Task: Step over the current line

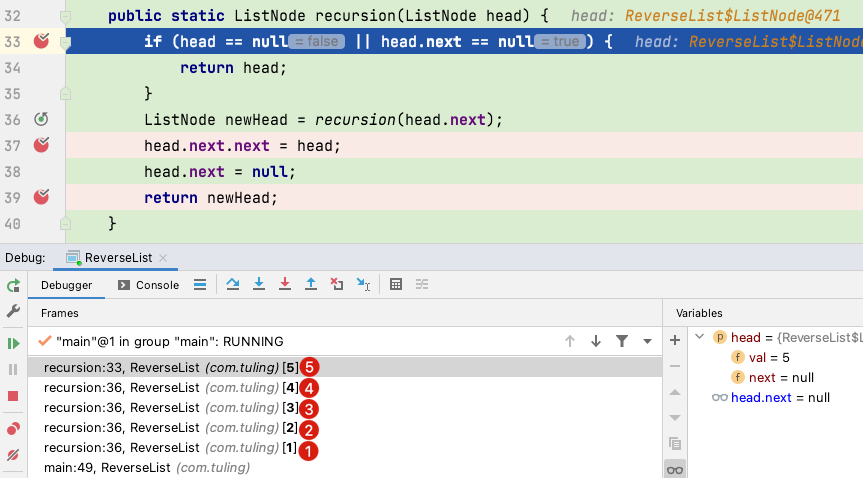Action: coord(233,284)
